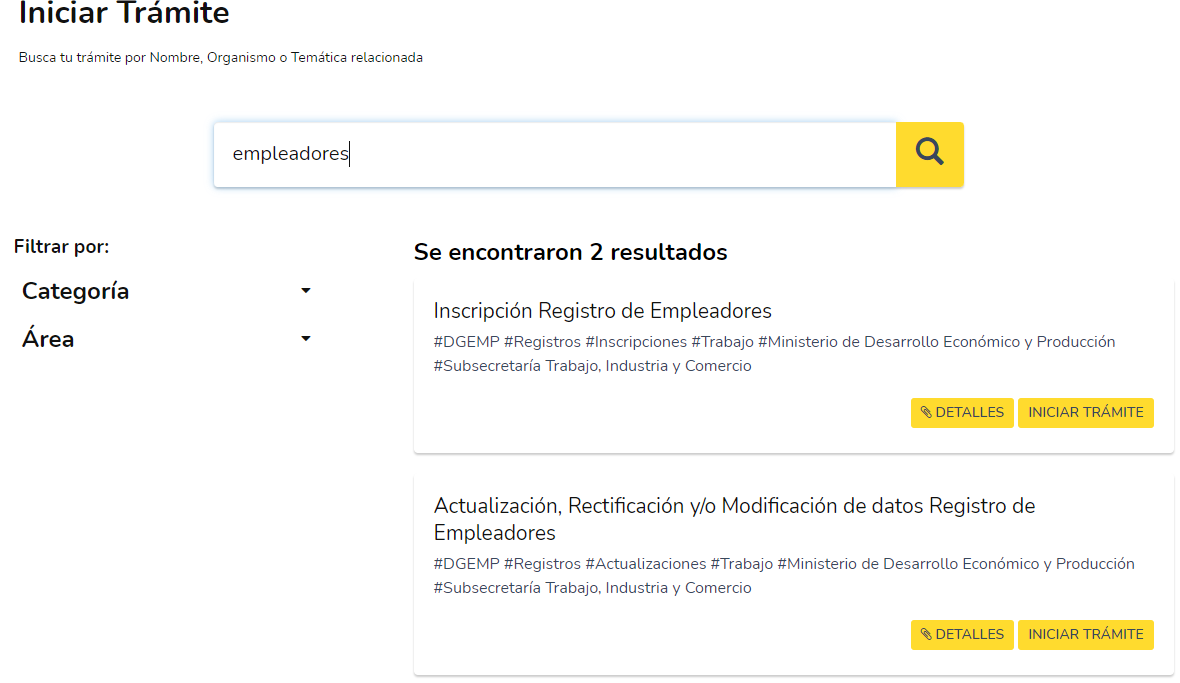The height and width of the screenshot is (683, 1180).
Task: Choose #Registros tag in the first result
Action: (x=542, y=342)
